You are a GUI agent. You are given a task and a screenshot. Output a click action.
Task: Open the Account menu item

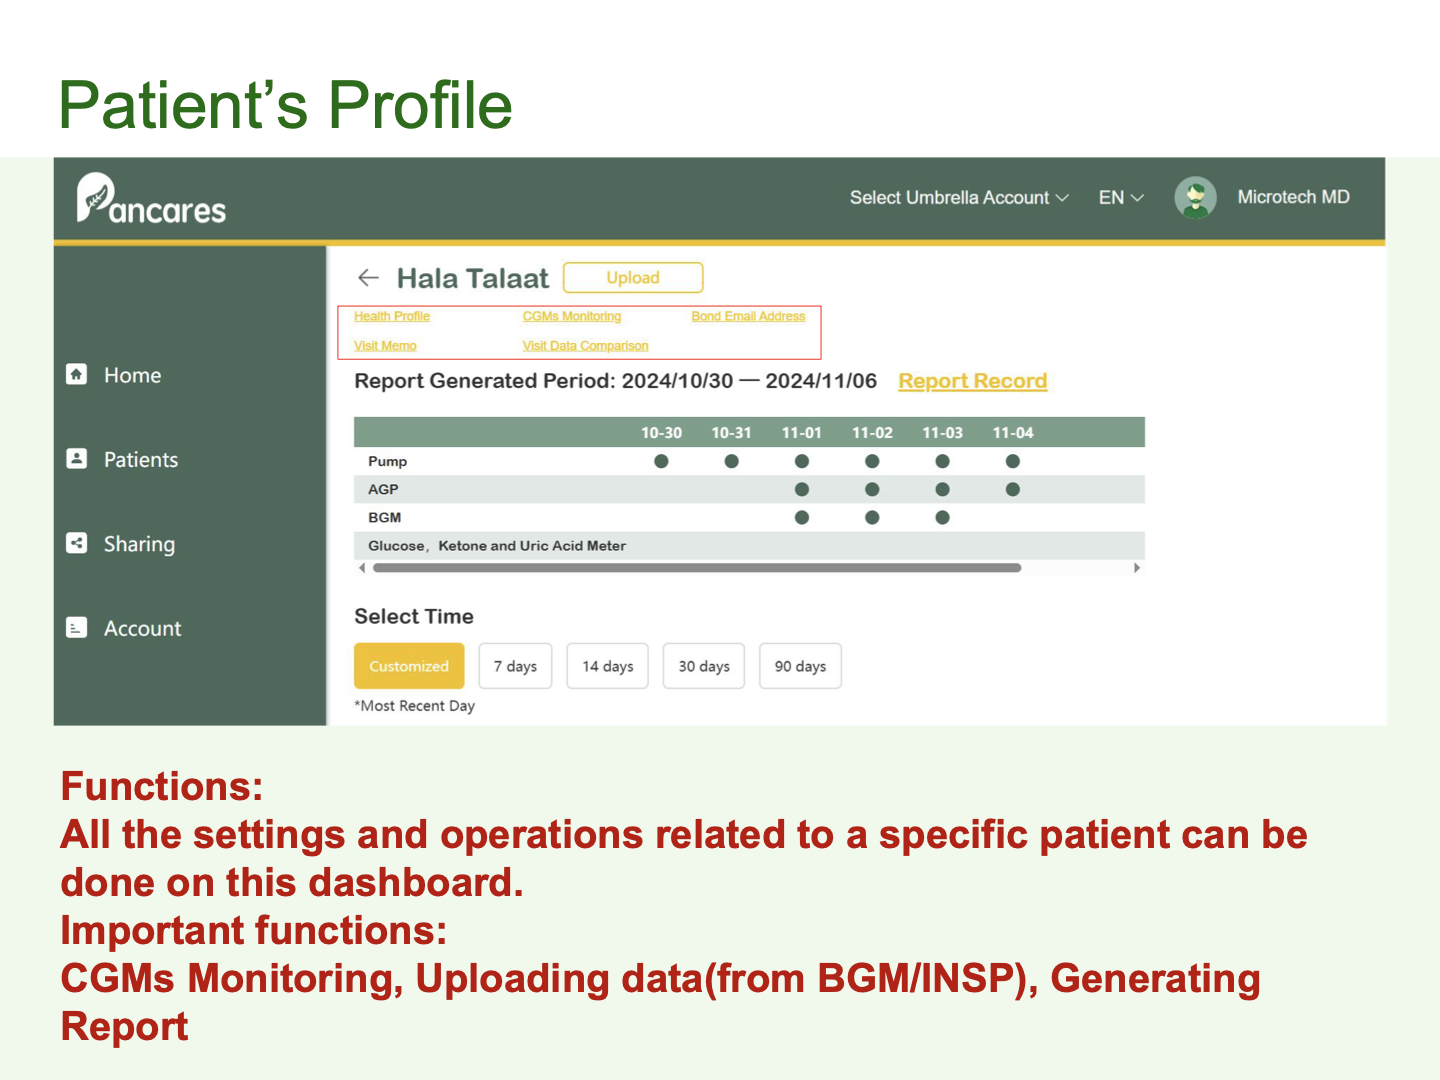[x=143, y=628]
